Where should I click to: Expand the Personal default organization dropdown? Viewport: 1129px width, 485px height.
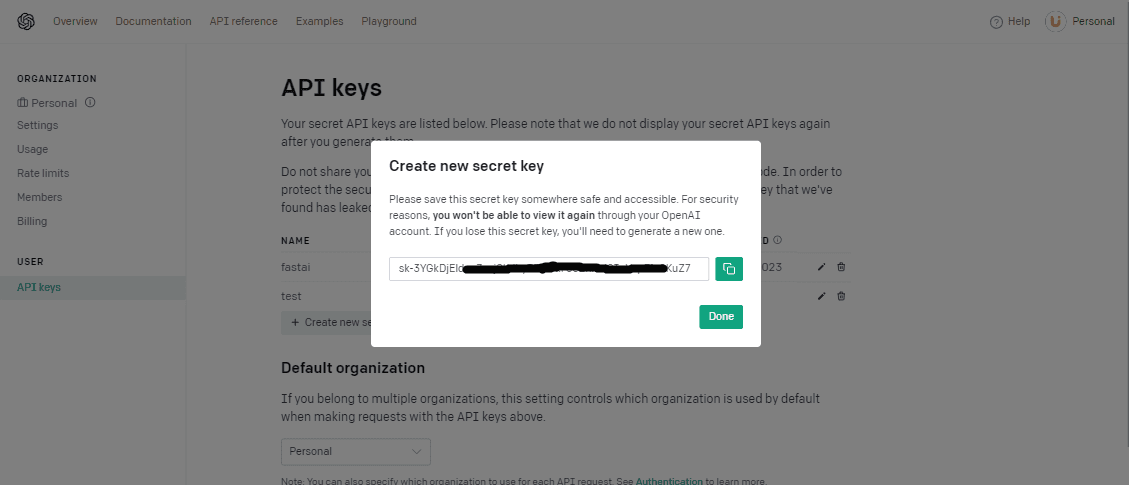(356, 452)
